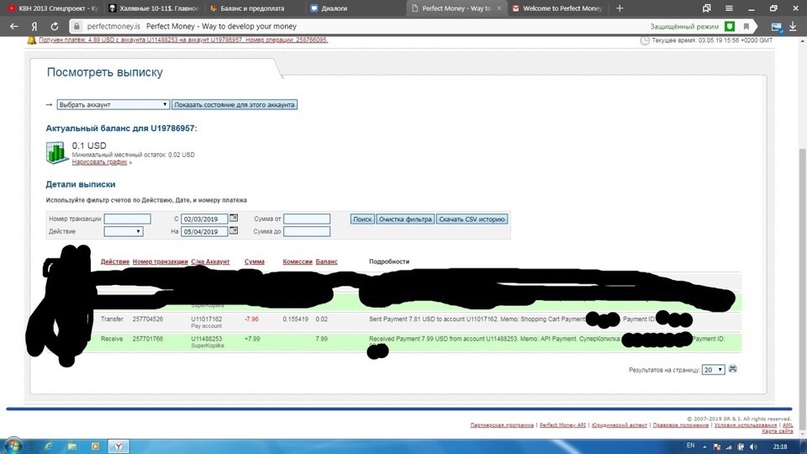This screenshot has width=807, height=454.
Task: Click the 'Номер транзакции' input field
Action: pyautogui.click(x=127, y=219)
